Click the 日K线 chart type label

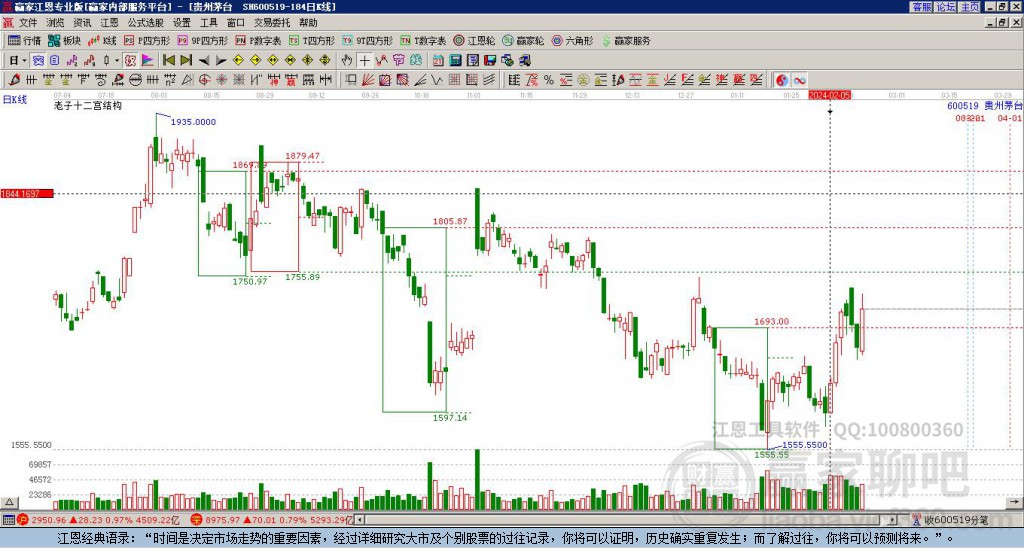click(14, 100)
